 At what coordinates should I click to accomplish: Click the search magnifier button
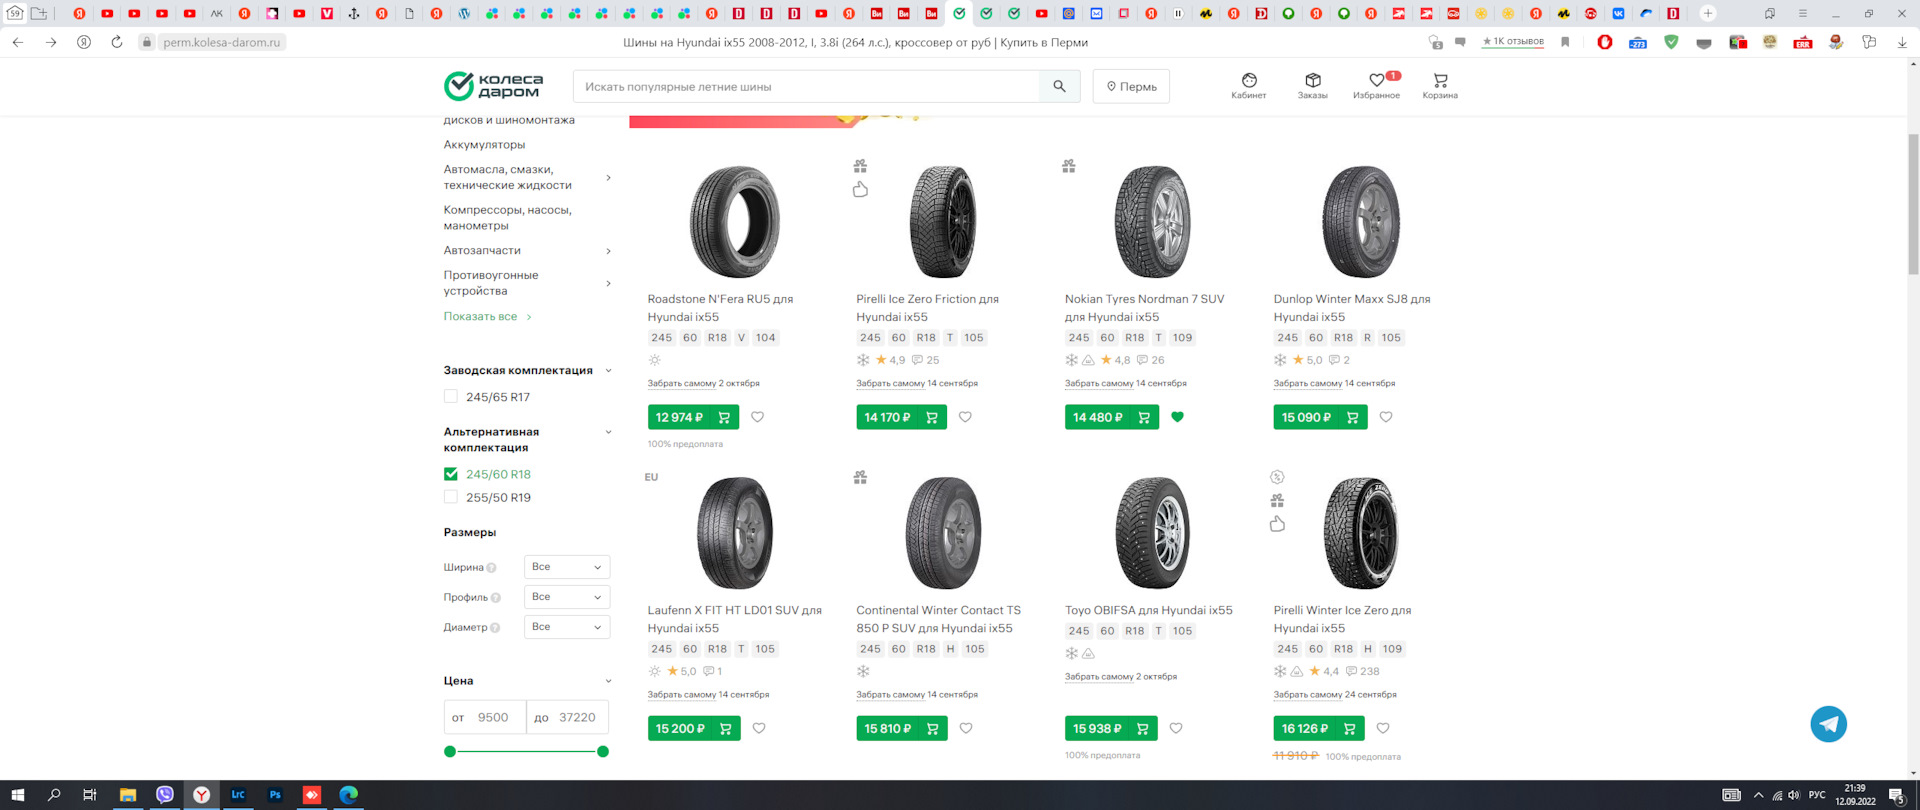tap(1059, 86)
